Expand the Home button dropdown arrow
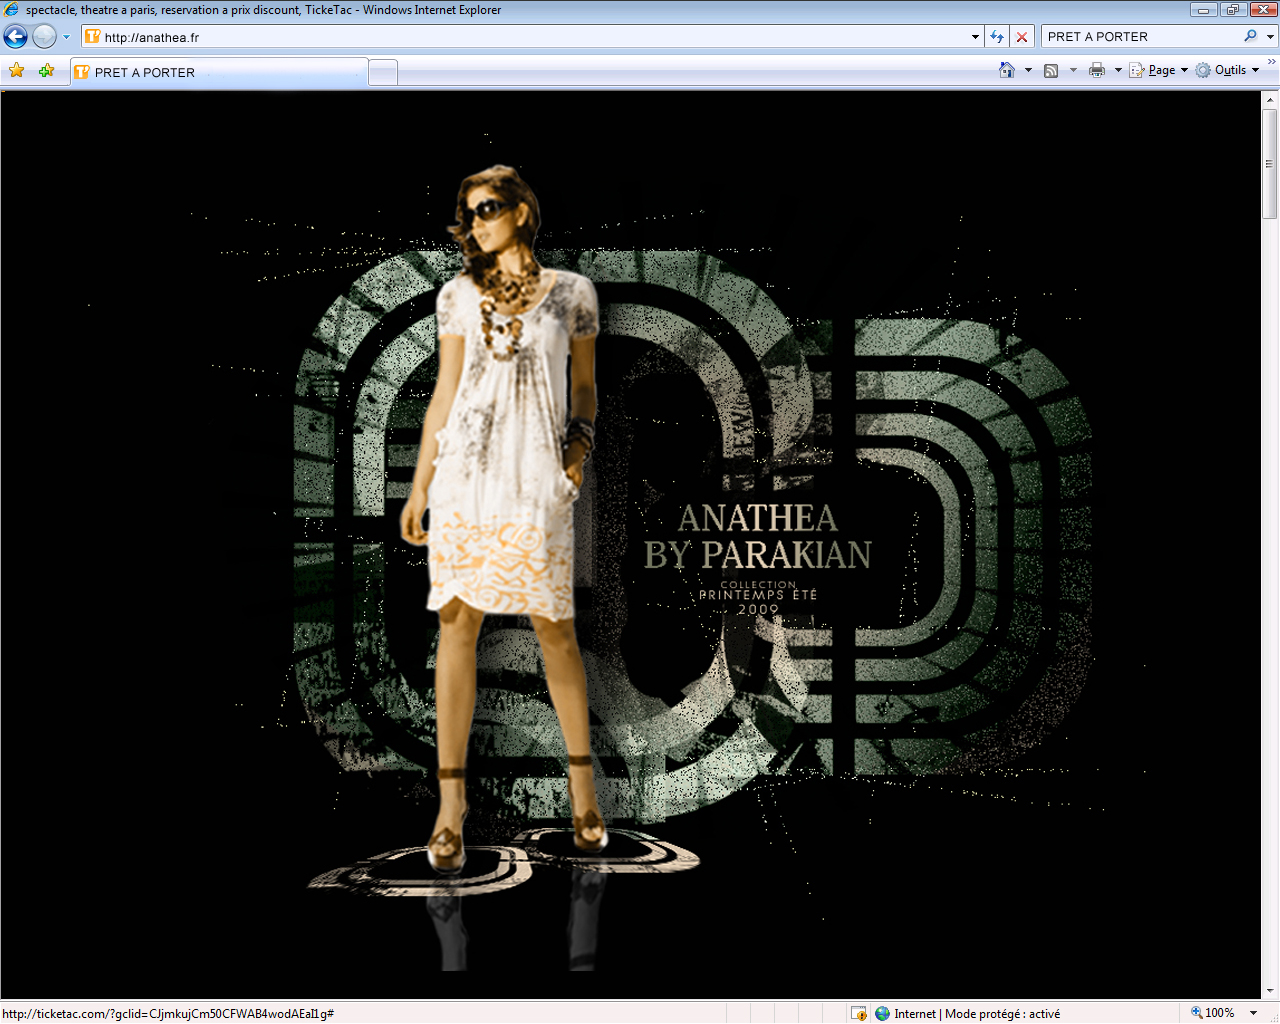This screenshot has height=1024, width=1280. [x=1028, y=70]
